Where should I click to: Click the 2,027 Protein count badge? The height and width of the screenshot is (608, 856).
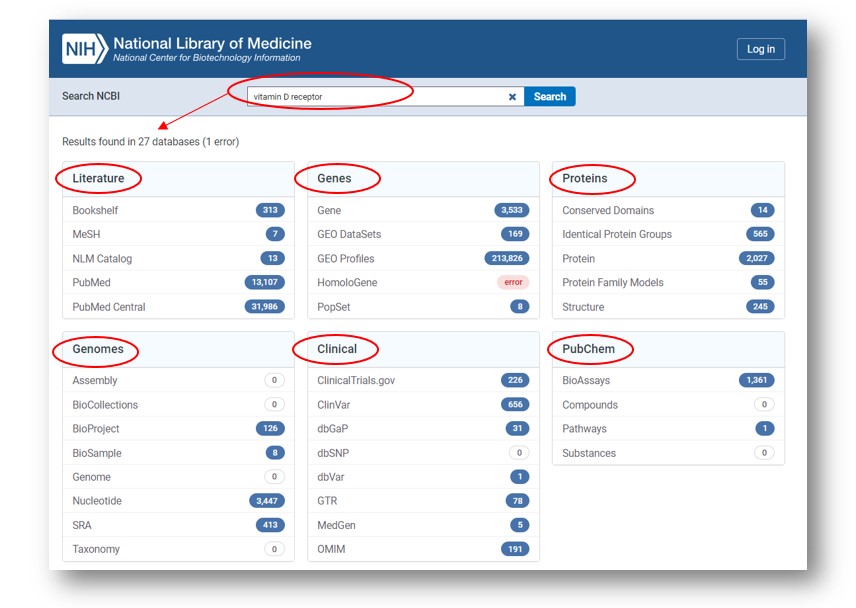click(757, 258)
